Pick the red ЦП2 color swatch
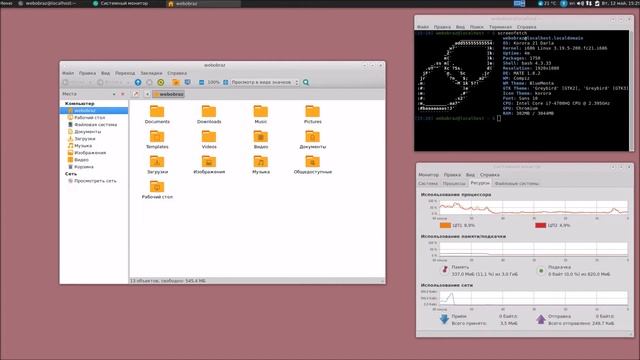Screen dimensions: 640x360 point(540,225)
